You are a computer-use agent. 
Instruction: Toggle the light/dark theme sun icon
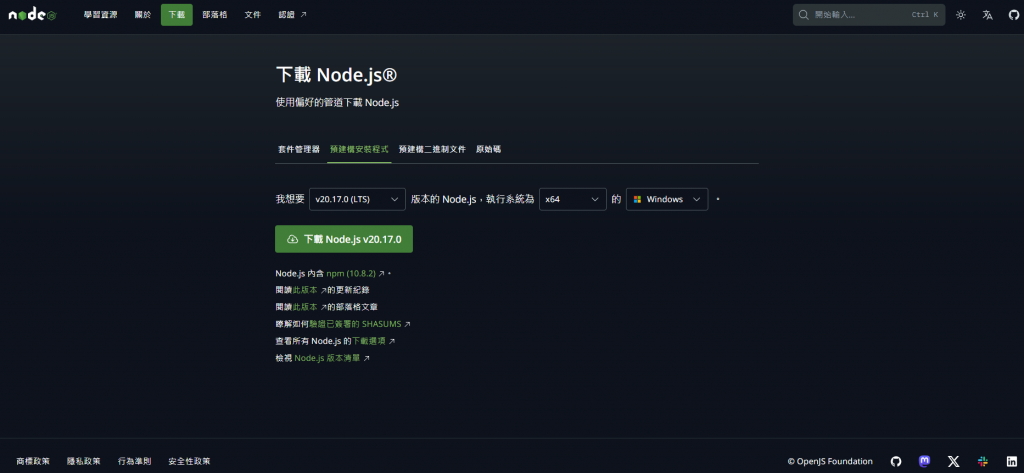[x=961, y=15]
